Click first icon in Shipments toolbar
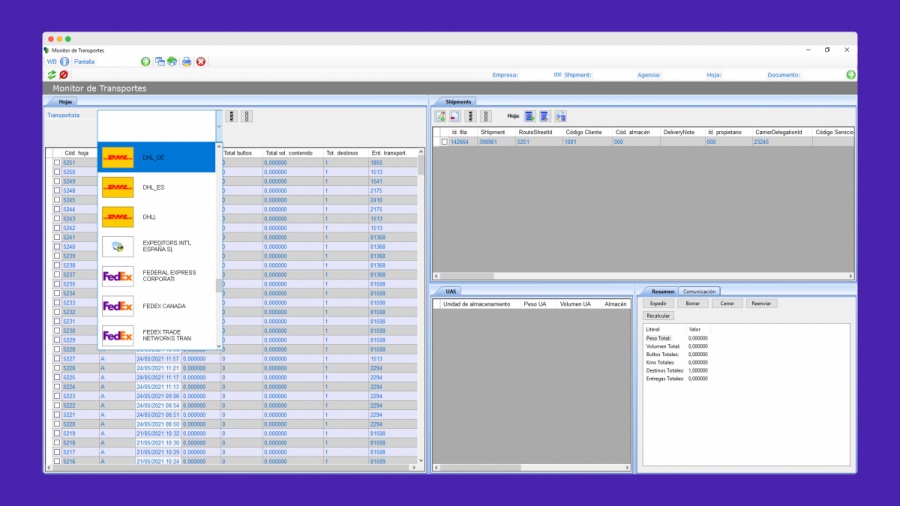Screen dimensions: 900x506 click(x=441, y=116)
